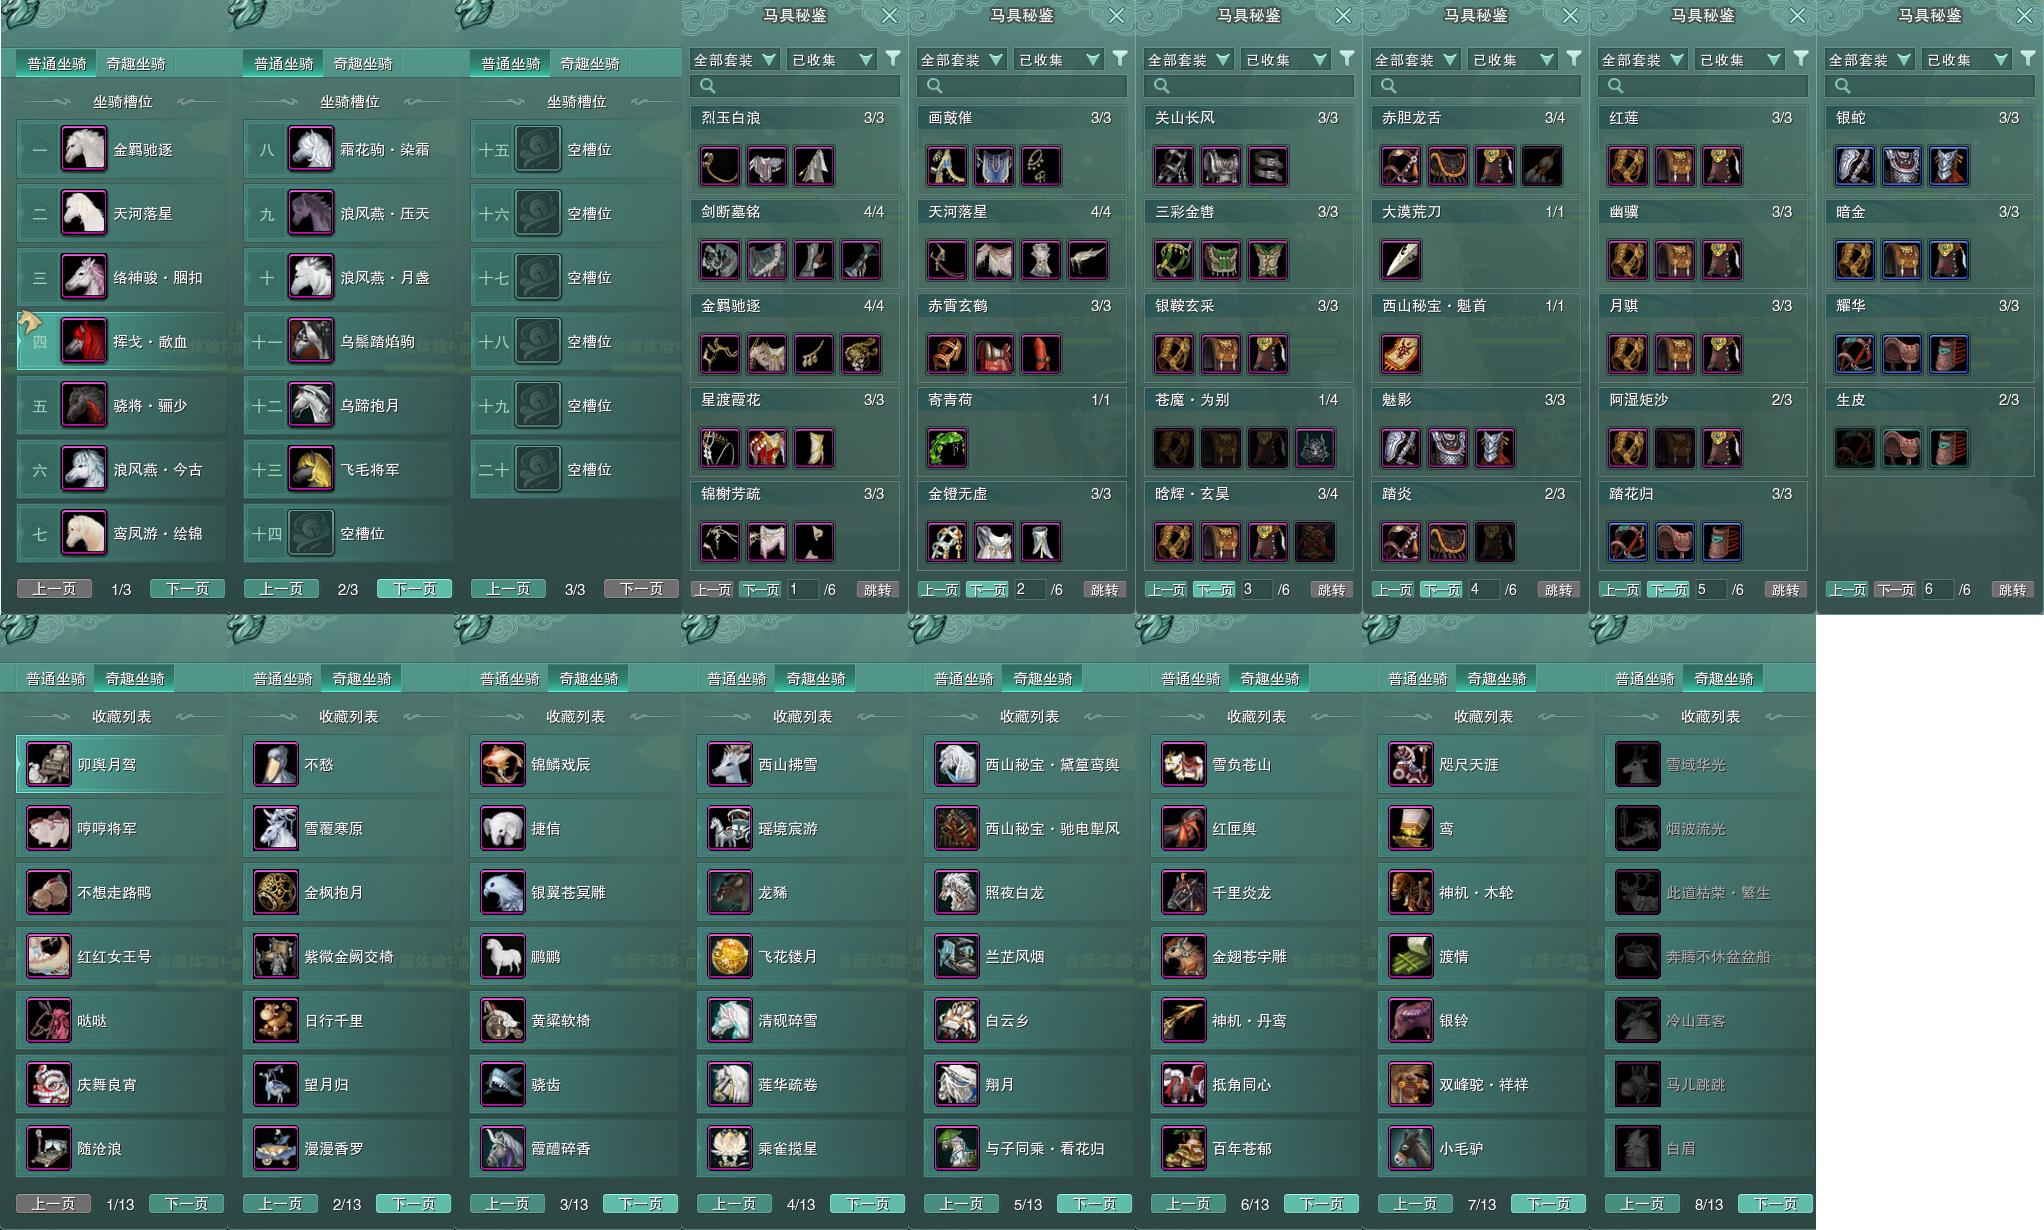Select the 小毛驴 donkey icon
The image size is (2044, 1230).
point(1410,1148)
